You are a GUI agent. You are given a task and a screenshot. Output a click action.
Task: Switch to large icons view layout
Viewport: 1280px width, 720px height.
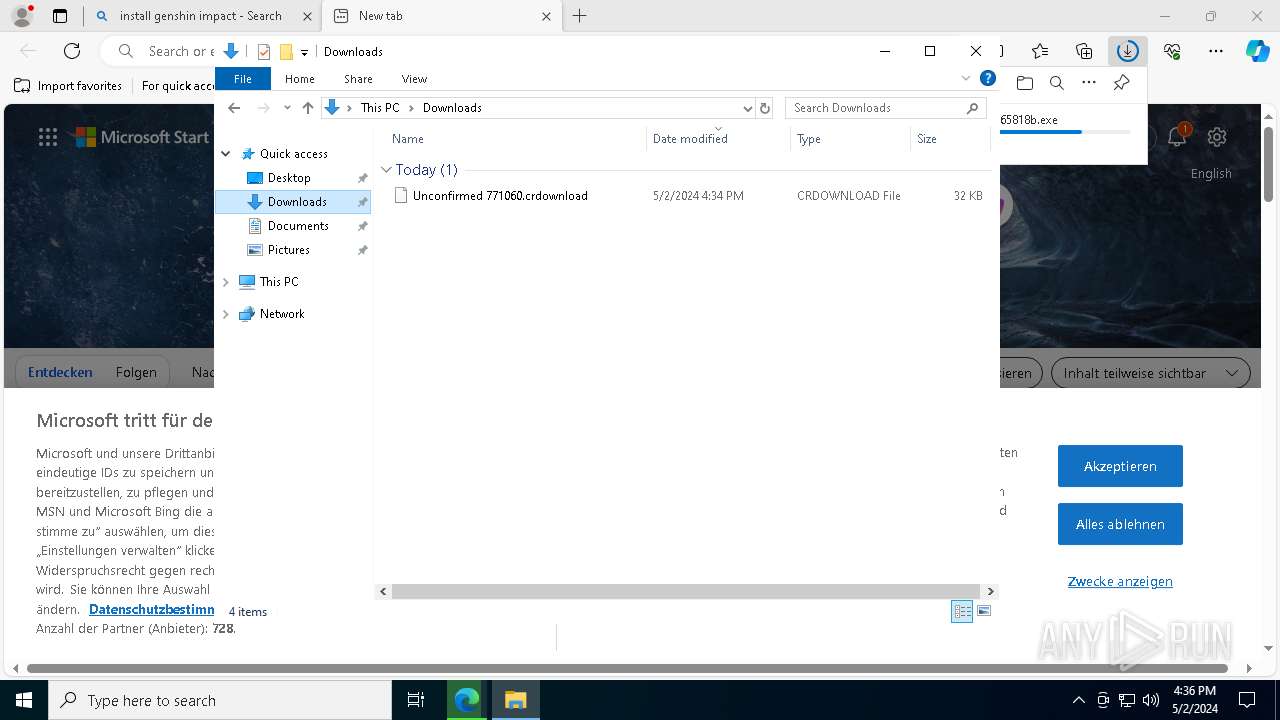pos(984,611)
